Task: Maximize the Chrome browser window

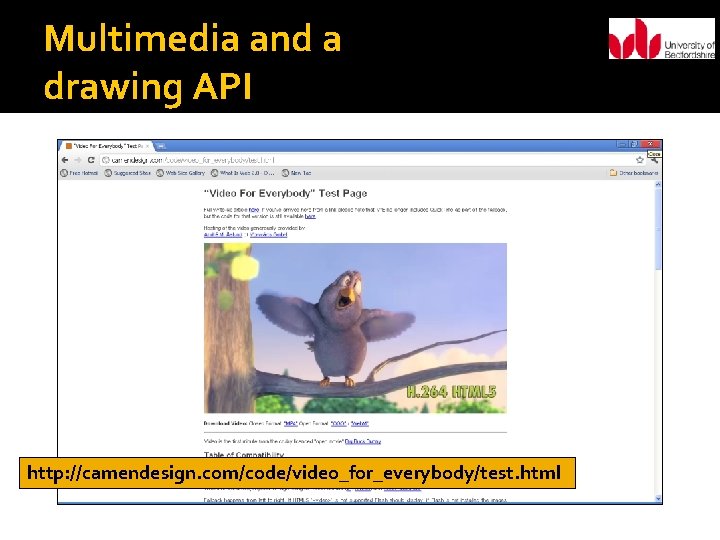Action: pos(634,144)
